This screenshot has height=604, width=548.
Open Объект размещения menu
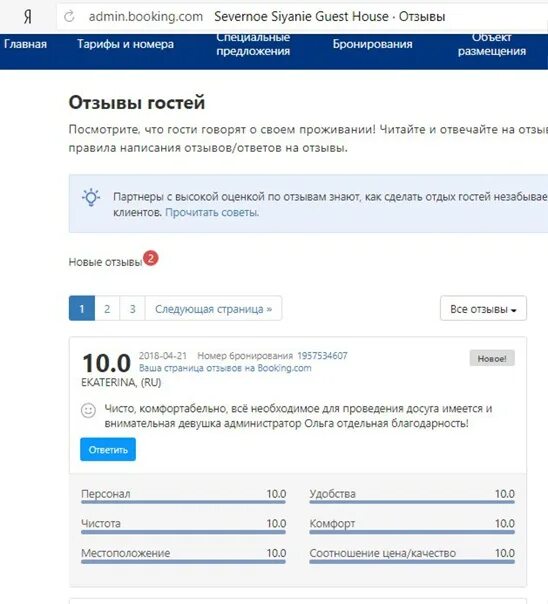(x=492, y=44)
